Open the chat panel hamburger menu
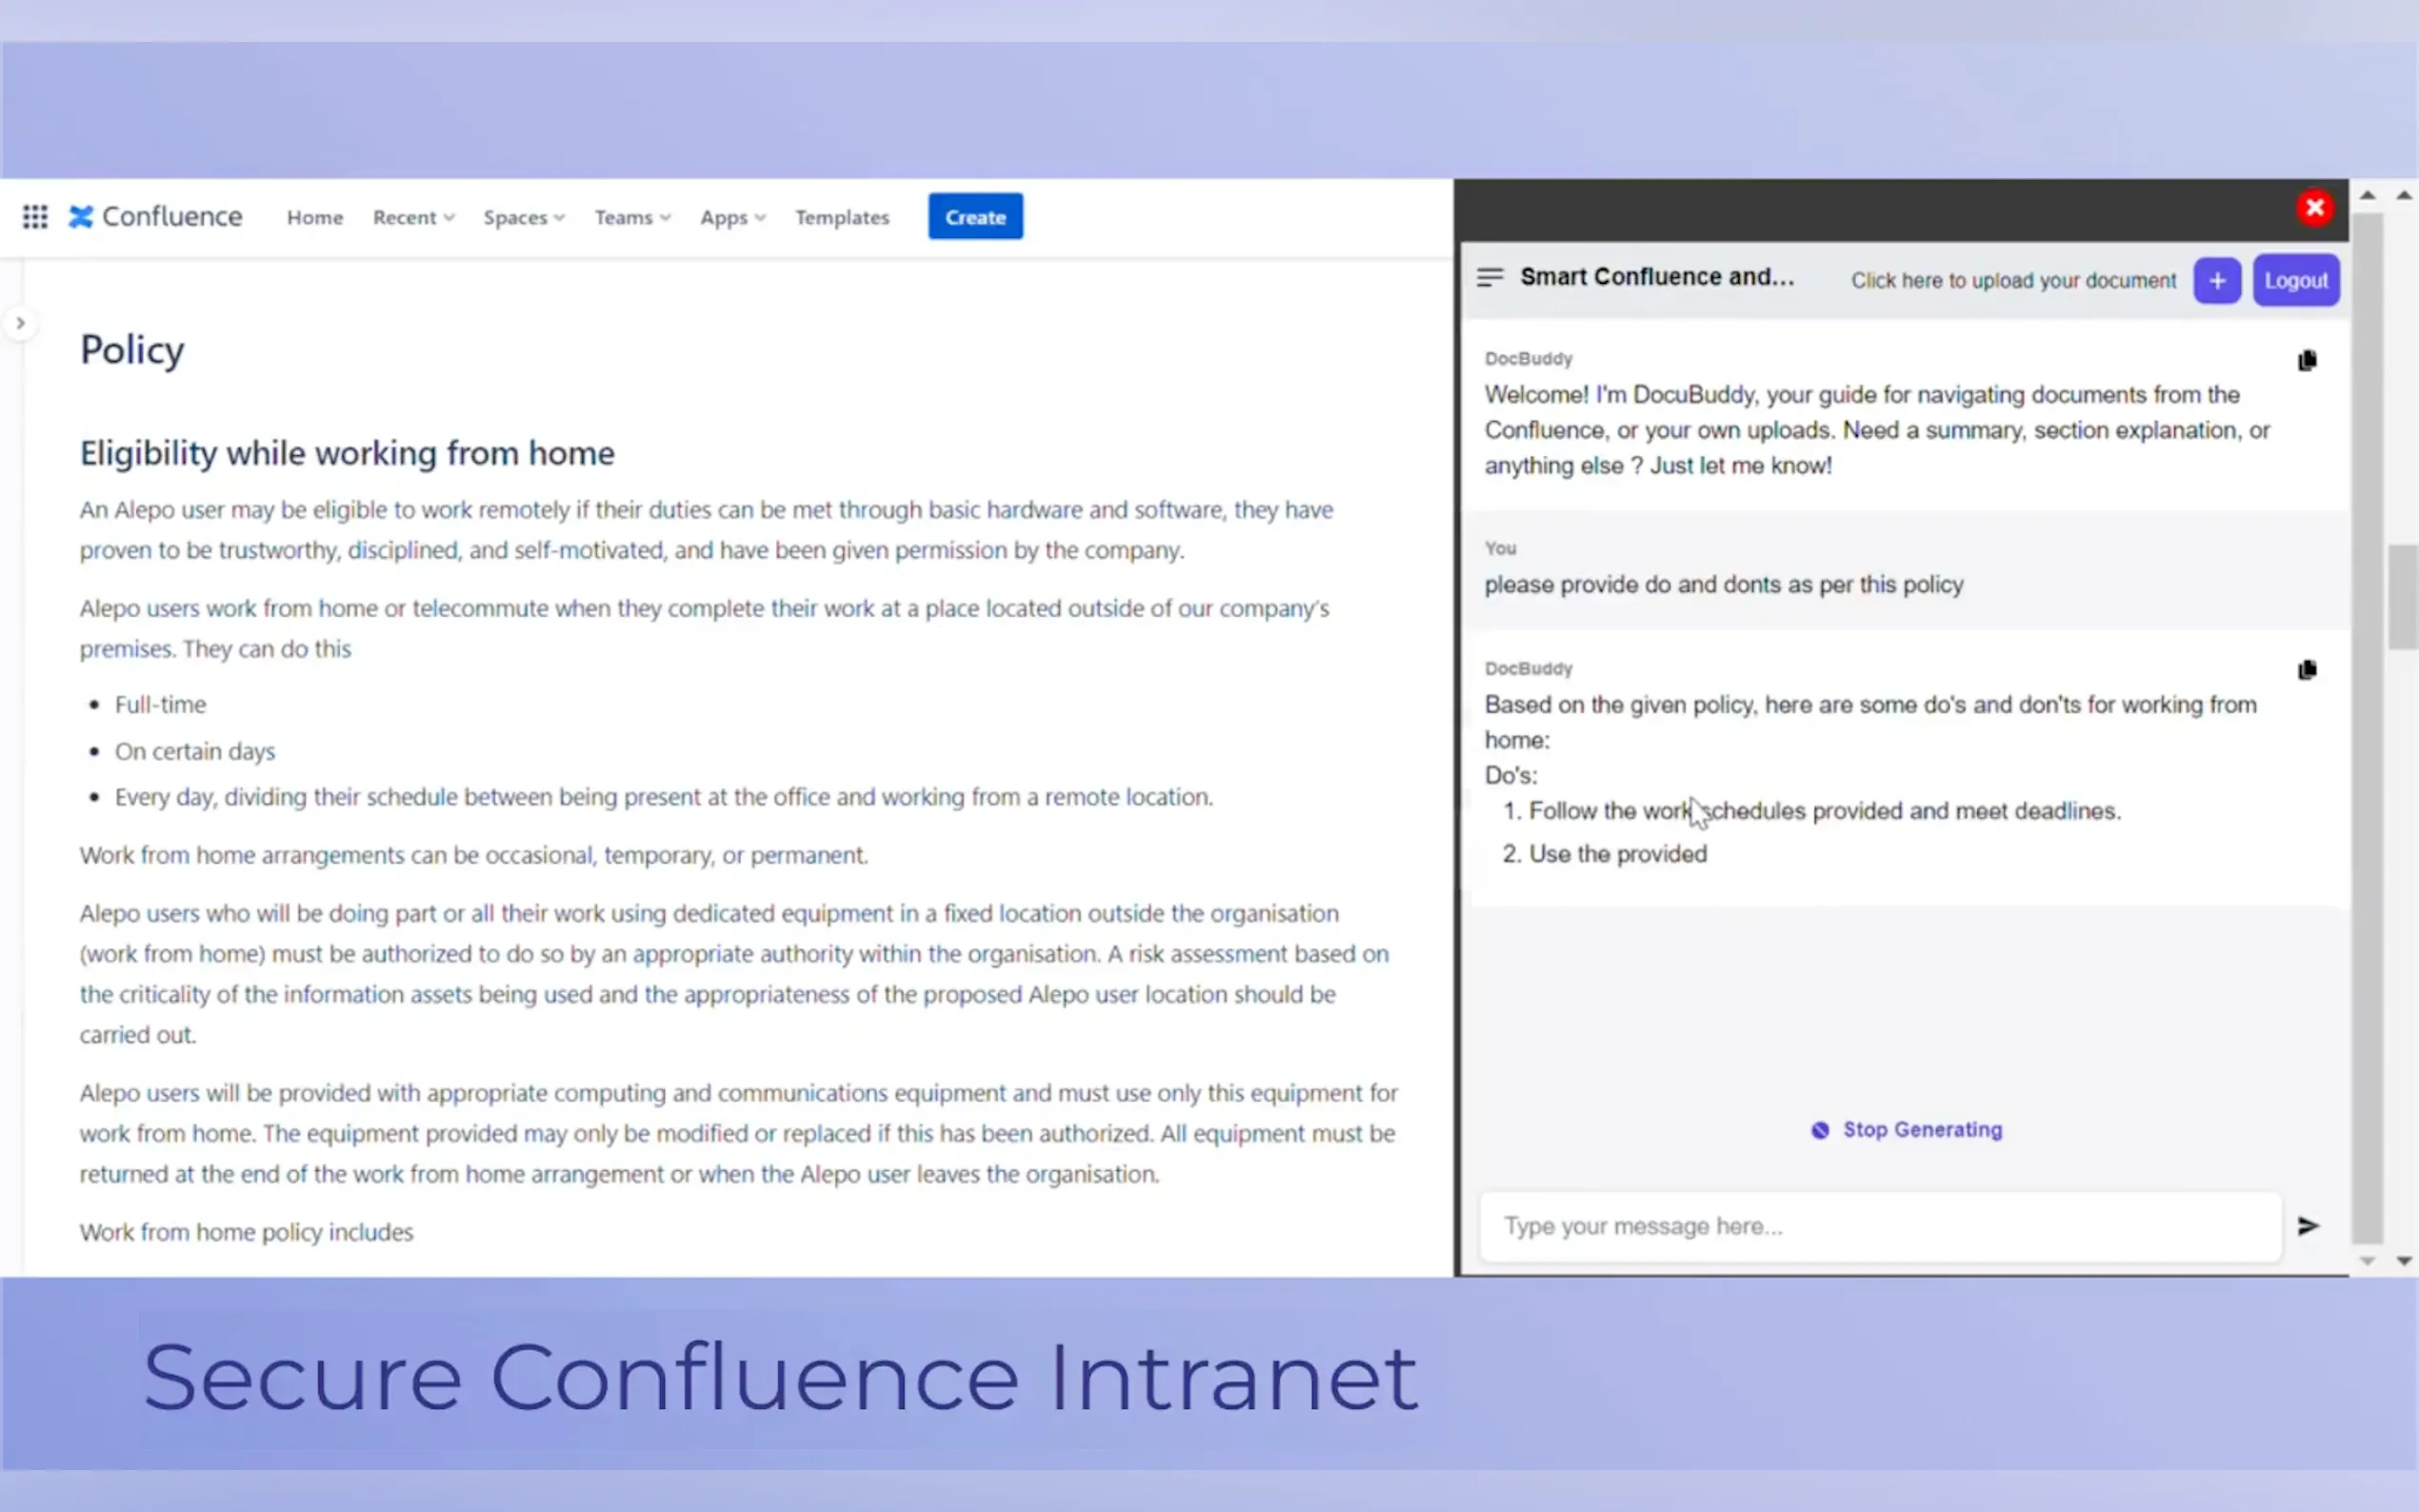This screenshot has height=1512, width=2419. coord(1489,278)
